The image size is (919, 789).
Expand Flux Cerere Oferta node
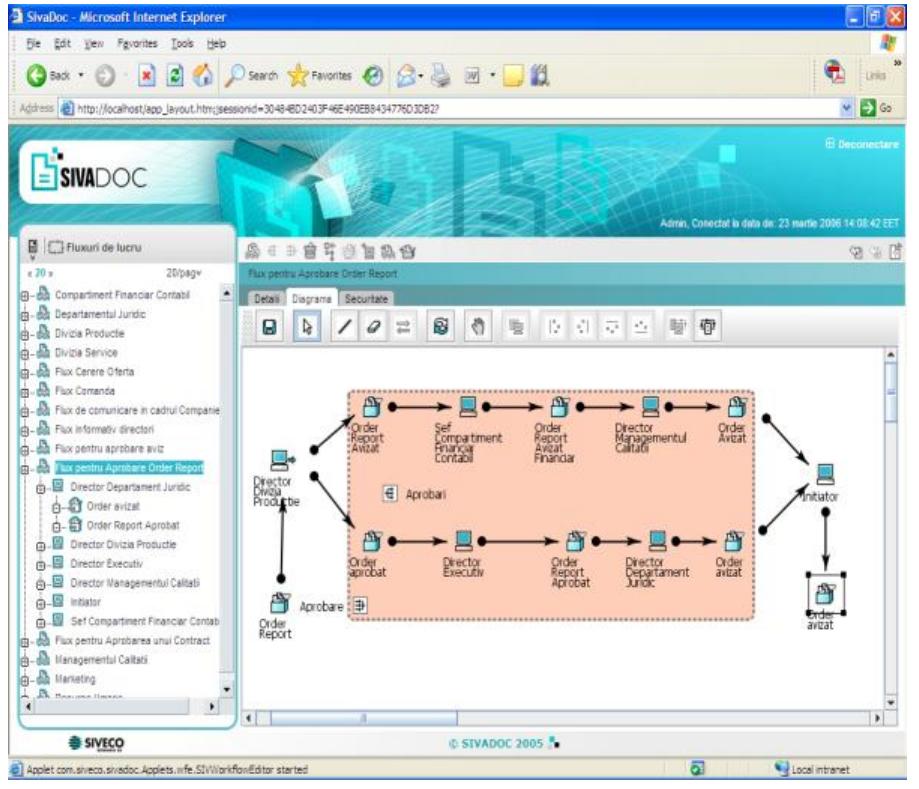click(x=25, y=374)
